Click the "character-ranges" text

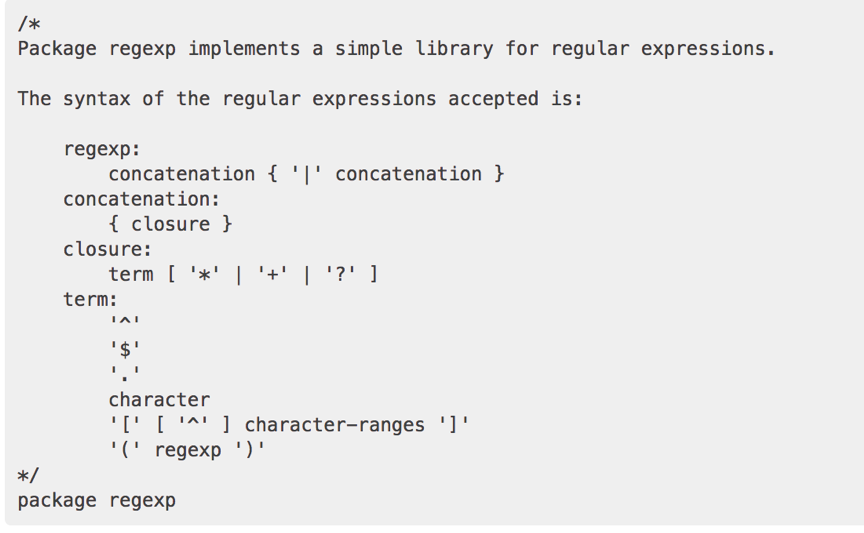[x=335, y=424]
